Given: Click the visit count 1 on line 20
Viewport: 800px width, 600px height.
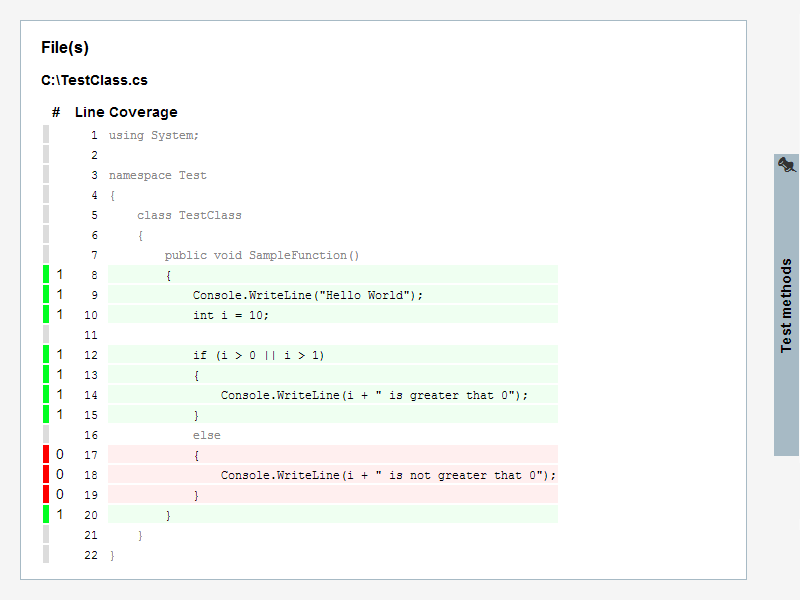Looking at the screenshot, I should coord(60,514).
